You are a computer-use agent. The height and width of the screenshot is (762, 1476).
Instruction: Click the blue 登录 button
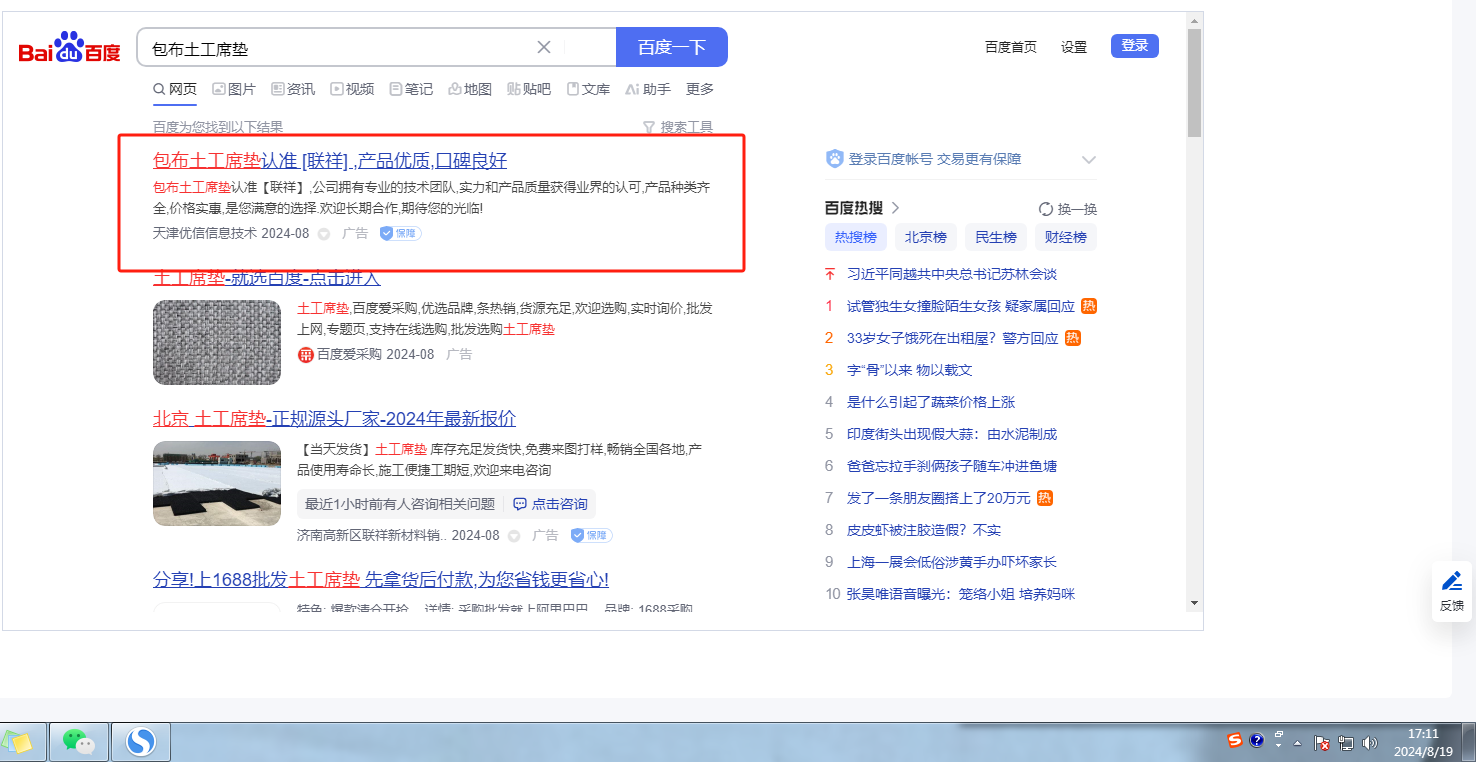tap(1134, 46)
